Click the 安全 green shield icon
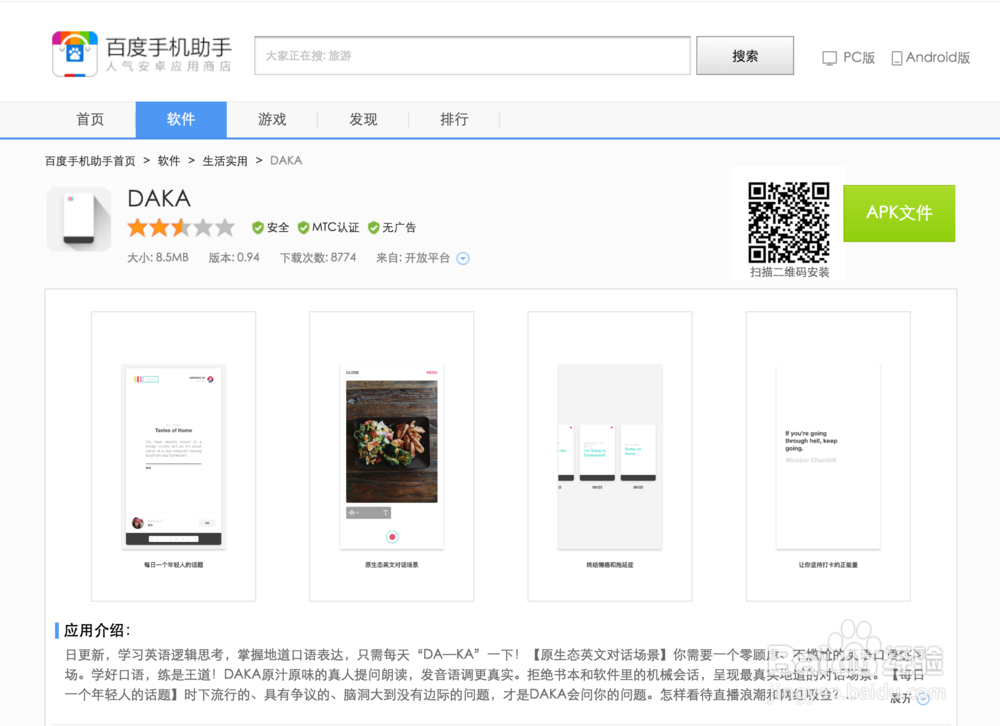 [x=258, y=228]
